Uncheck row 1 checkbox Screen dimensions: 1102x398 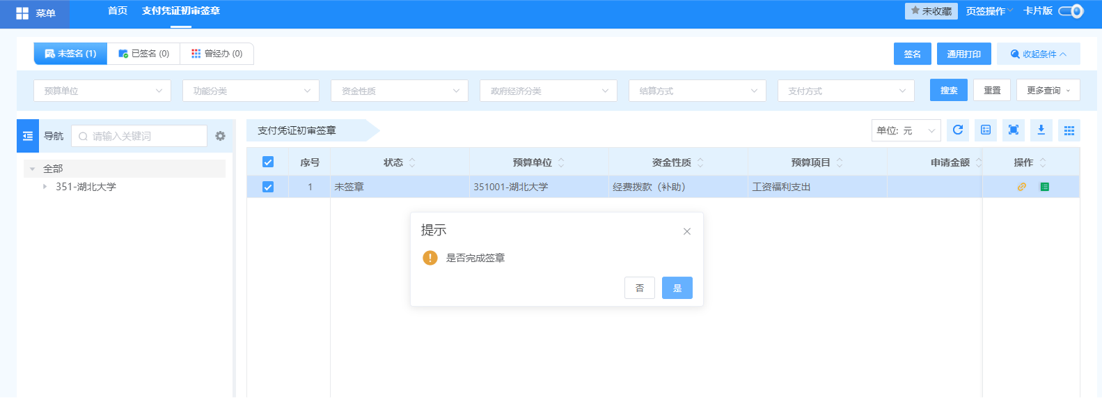click(x=268, y=186)
